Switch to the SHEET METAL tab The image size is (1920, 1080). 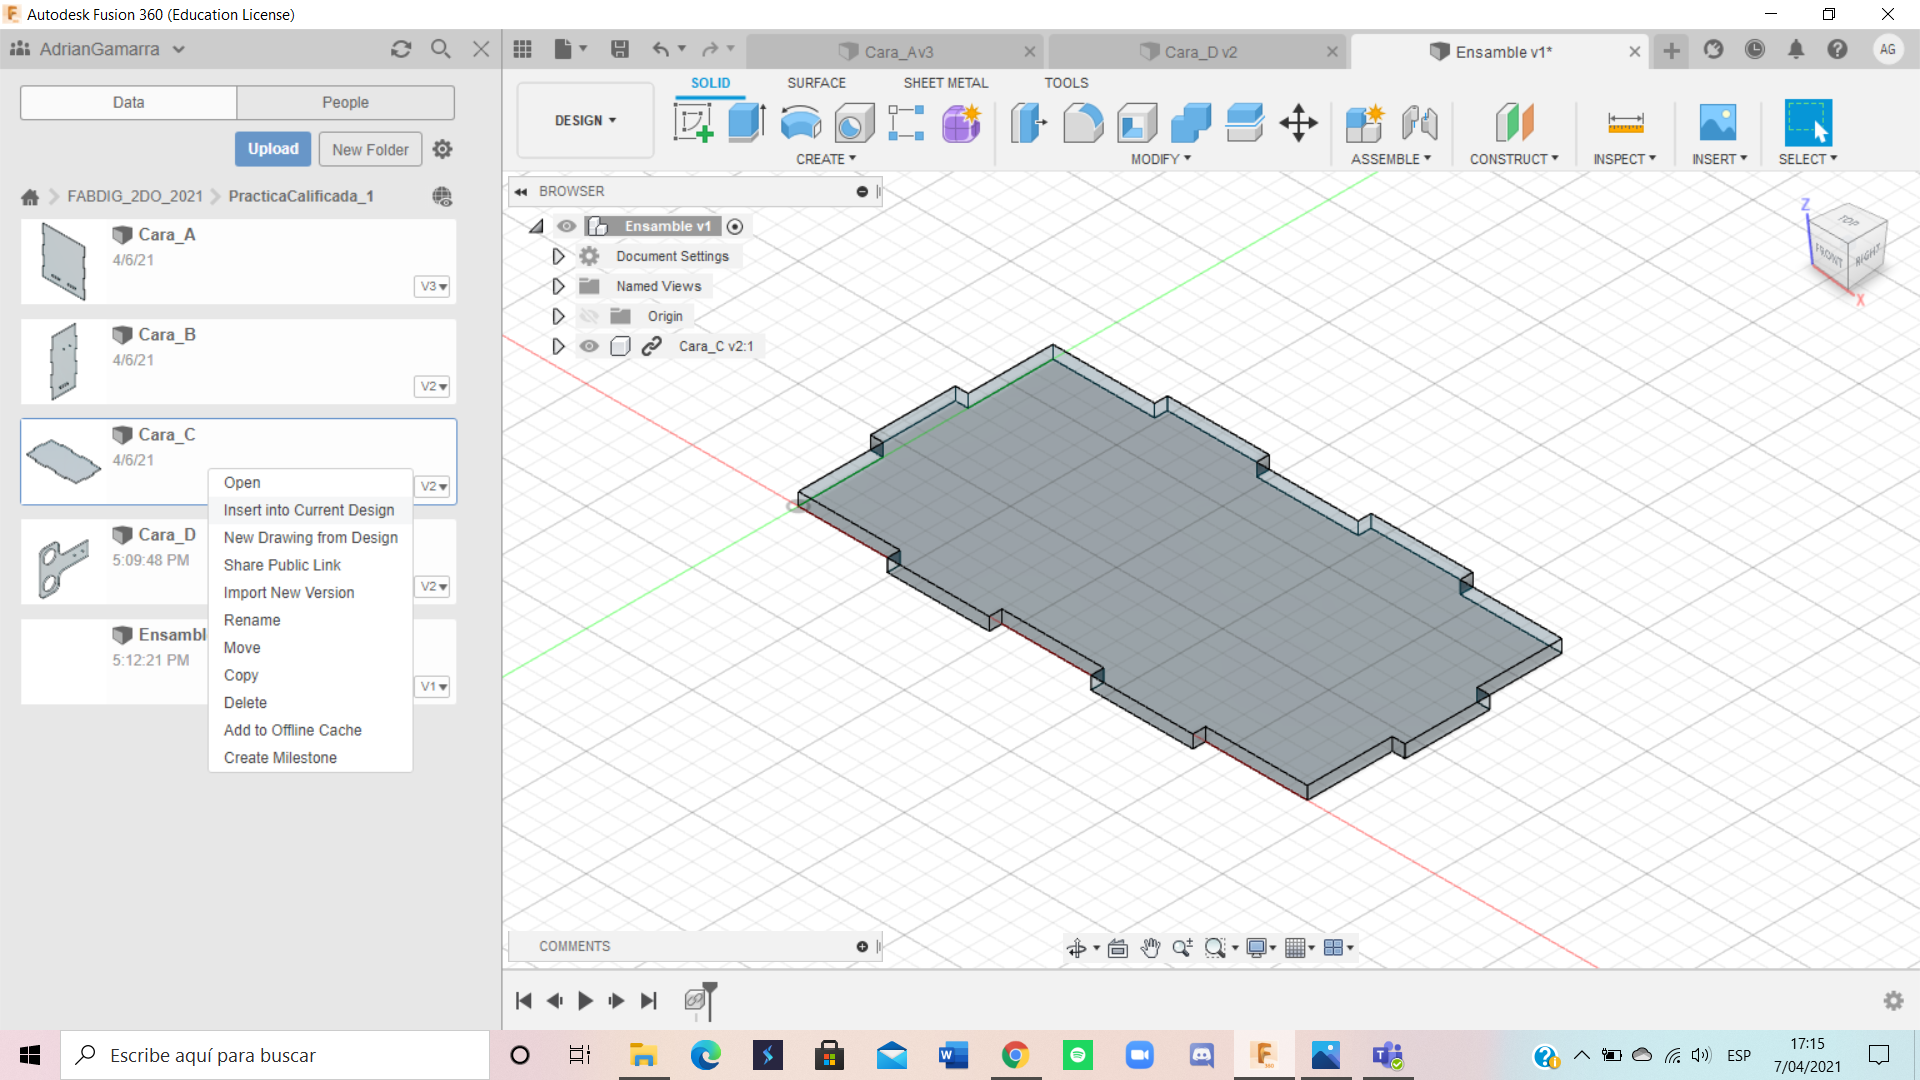[945, 83]
